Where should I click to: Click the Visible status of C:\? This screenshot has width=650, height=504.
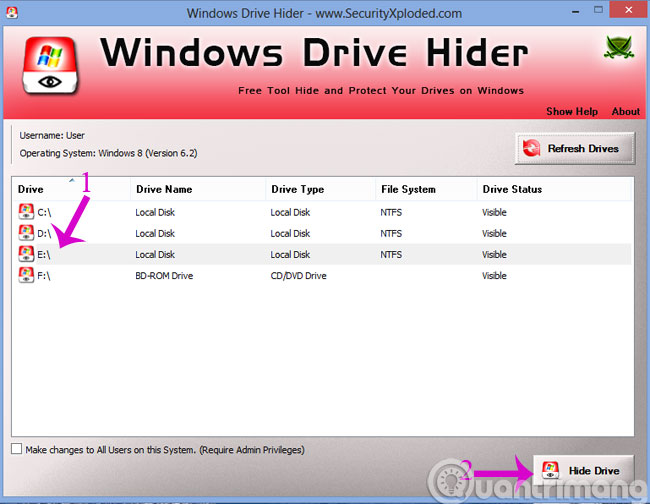click(494, 212)
